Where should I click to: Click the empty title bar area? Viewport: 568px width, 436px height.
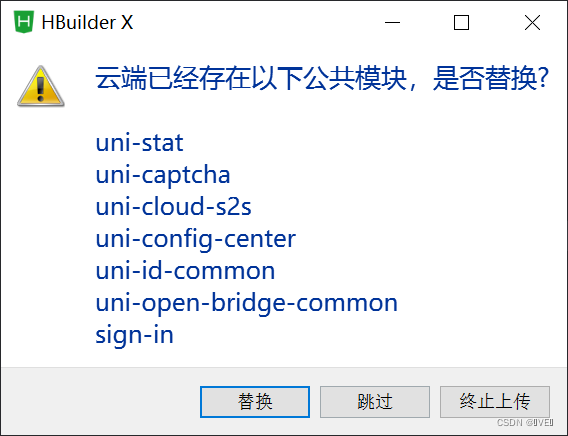coord(254,22)
